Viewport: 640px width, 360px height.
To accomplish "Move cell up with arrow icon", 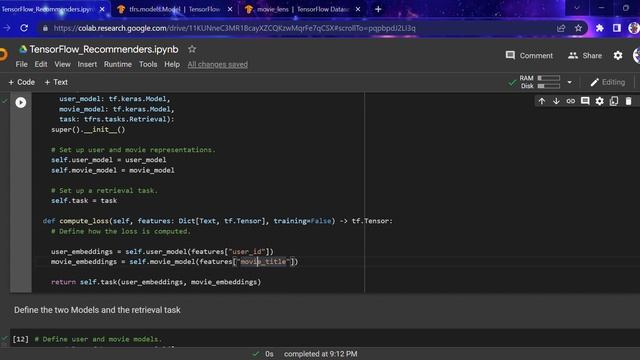I will [x=542, y=101].
